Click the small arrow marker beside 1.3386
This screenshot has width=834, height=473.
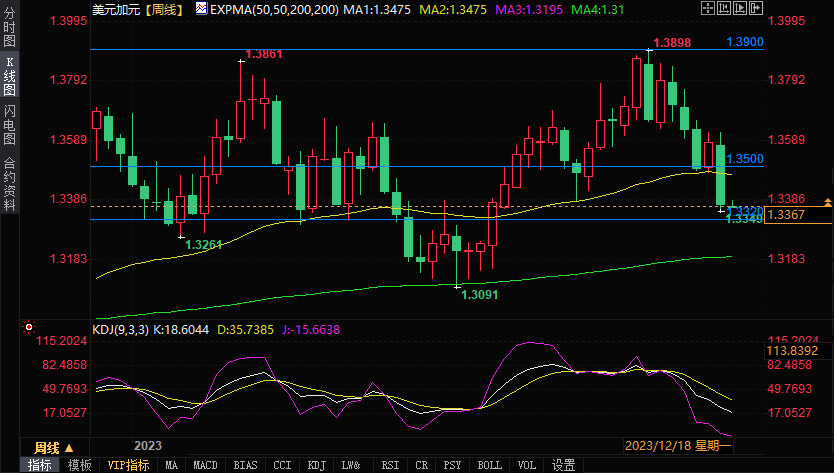[827, 203]
